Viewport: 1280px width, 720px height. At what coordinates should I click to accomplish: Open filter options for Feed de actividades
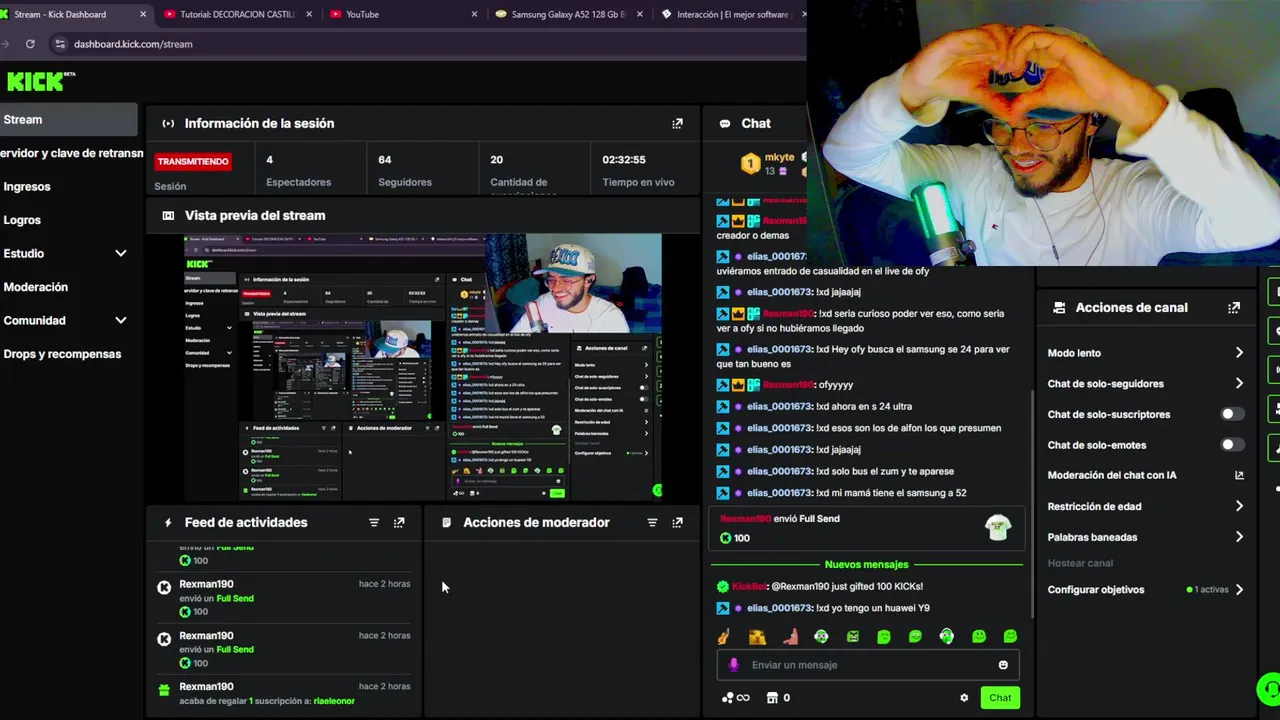(374, 522)
